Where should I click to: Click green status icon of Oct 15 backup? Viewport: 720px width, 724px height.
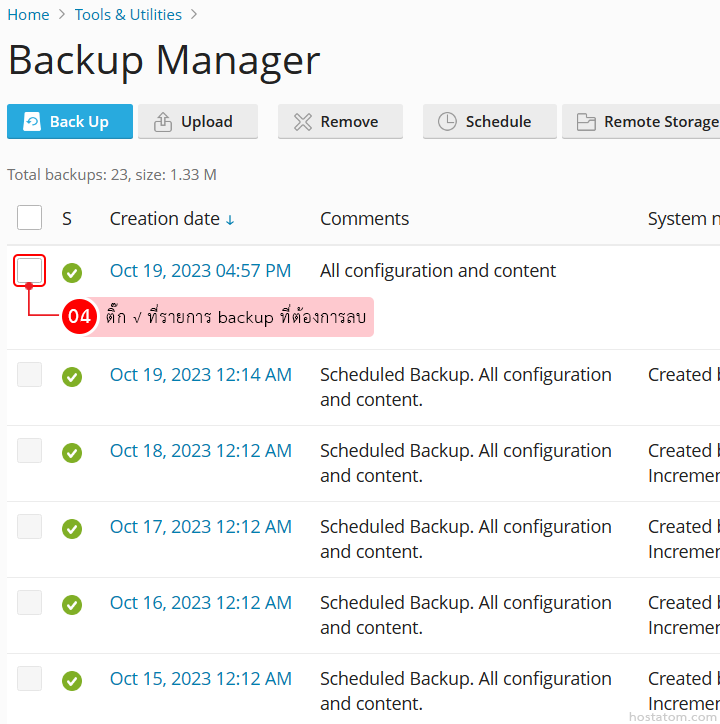coord(72,680)
